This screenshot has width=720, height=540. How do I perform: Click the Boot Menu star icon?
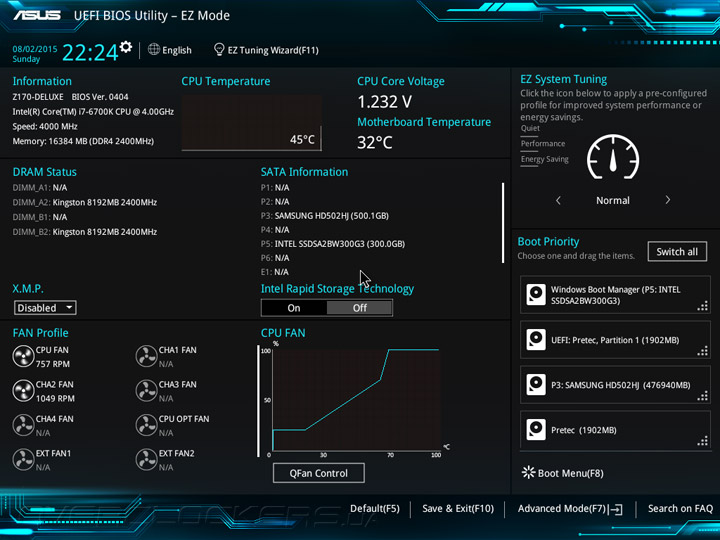[529, 472]
